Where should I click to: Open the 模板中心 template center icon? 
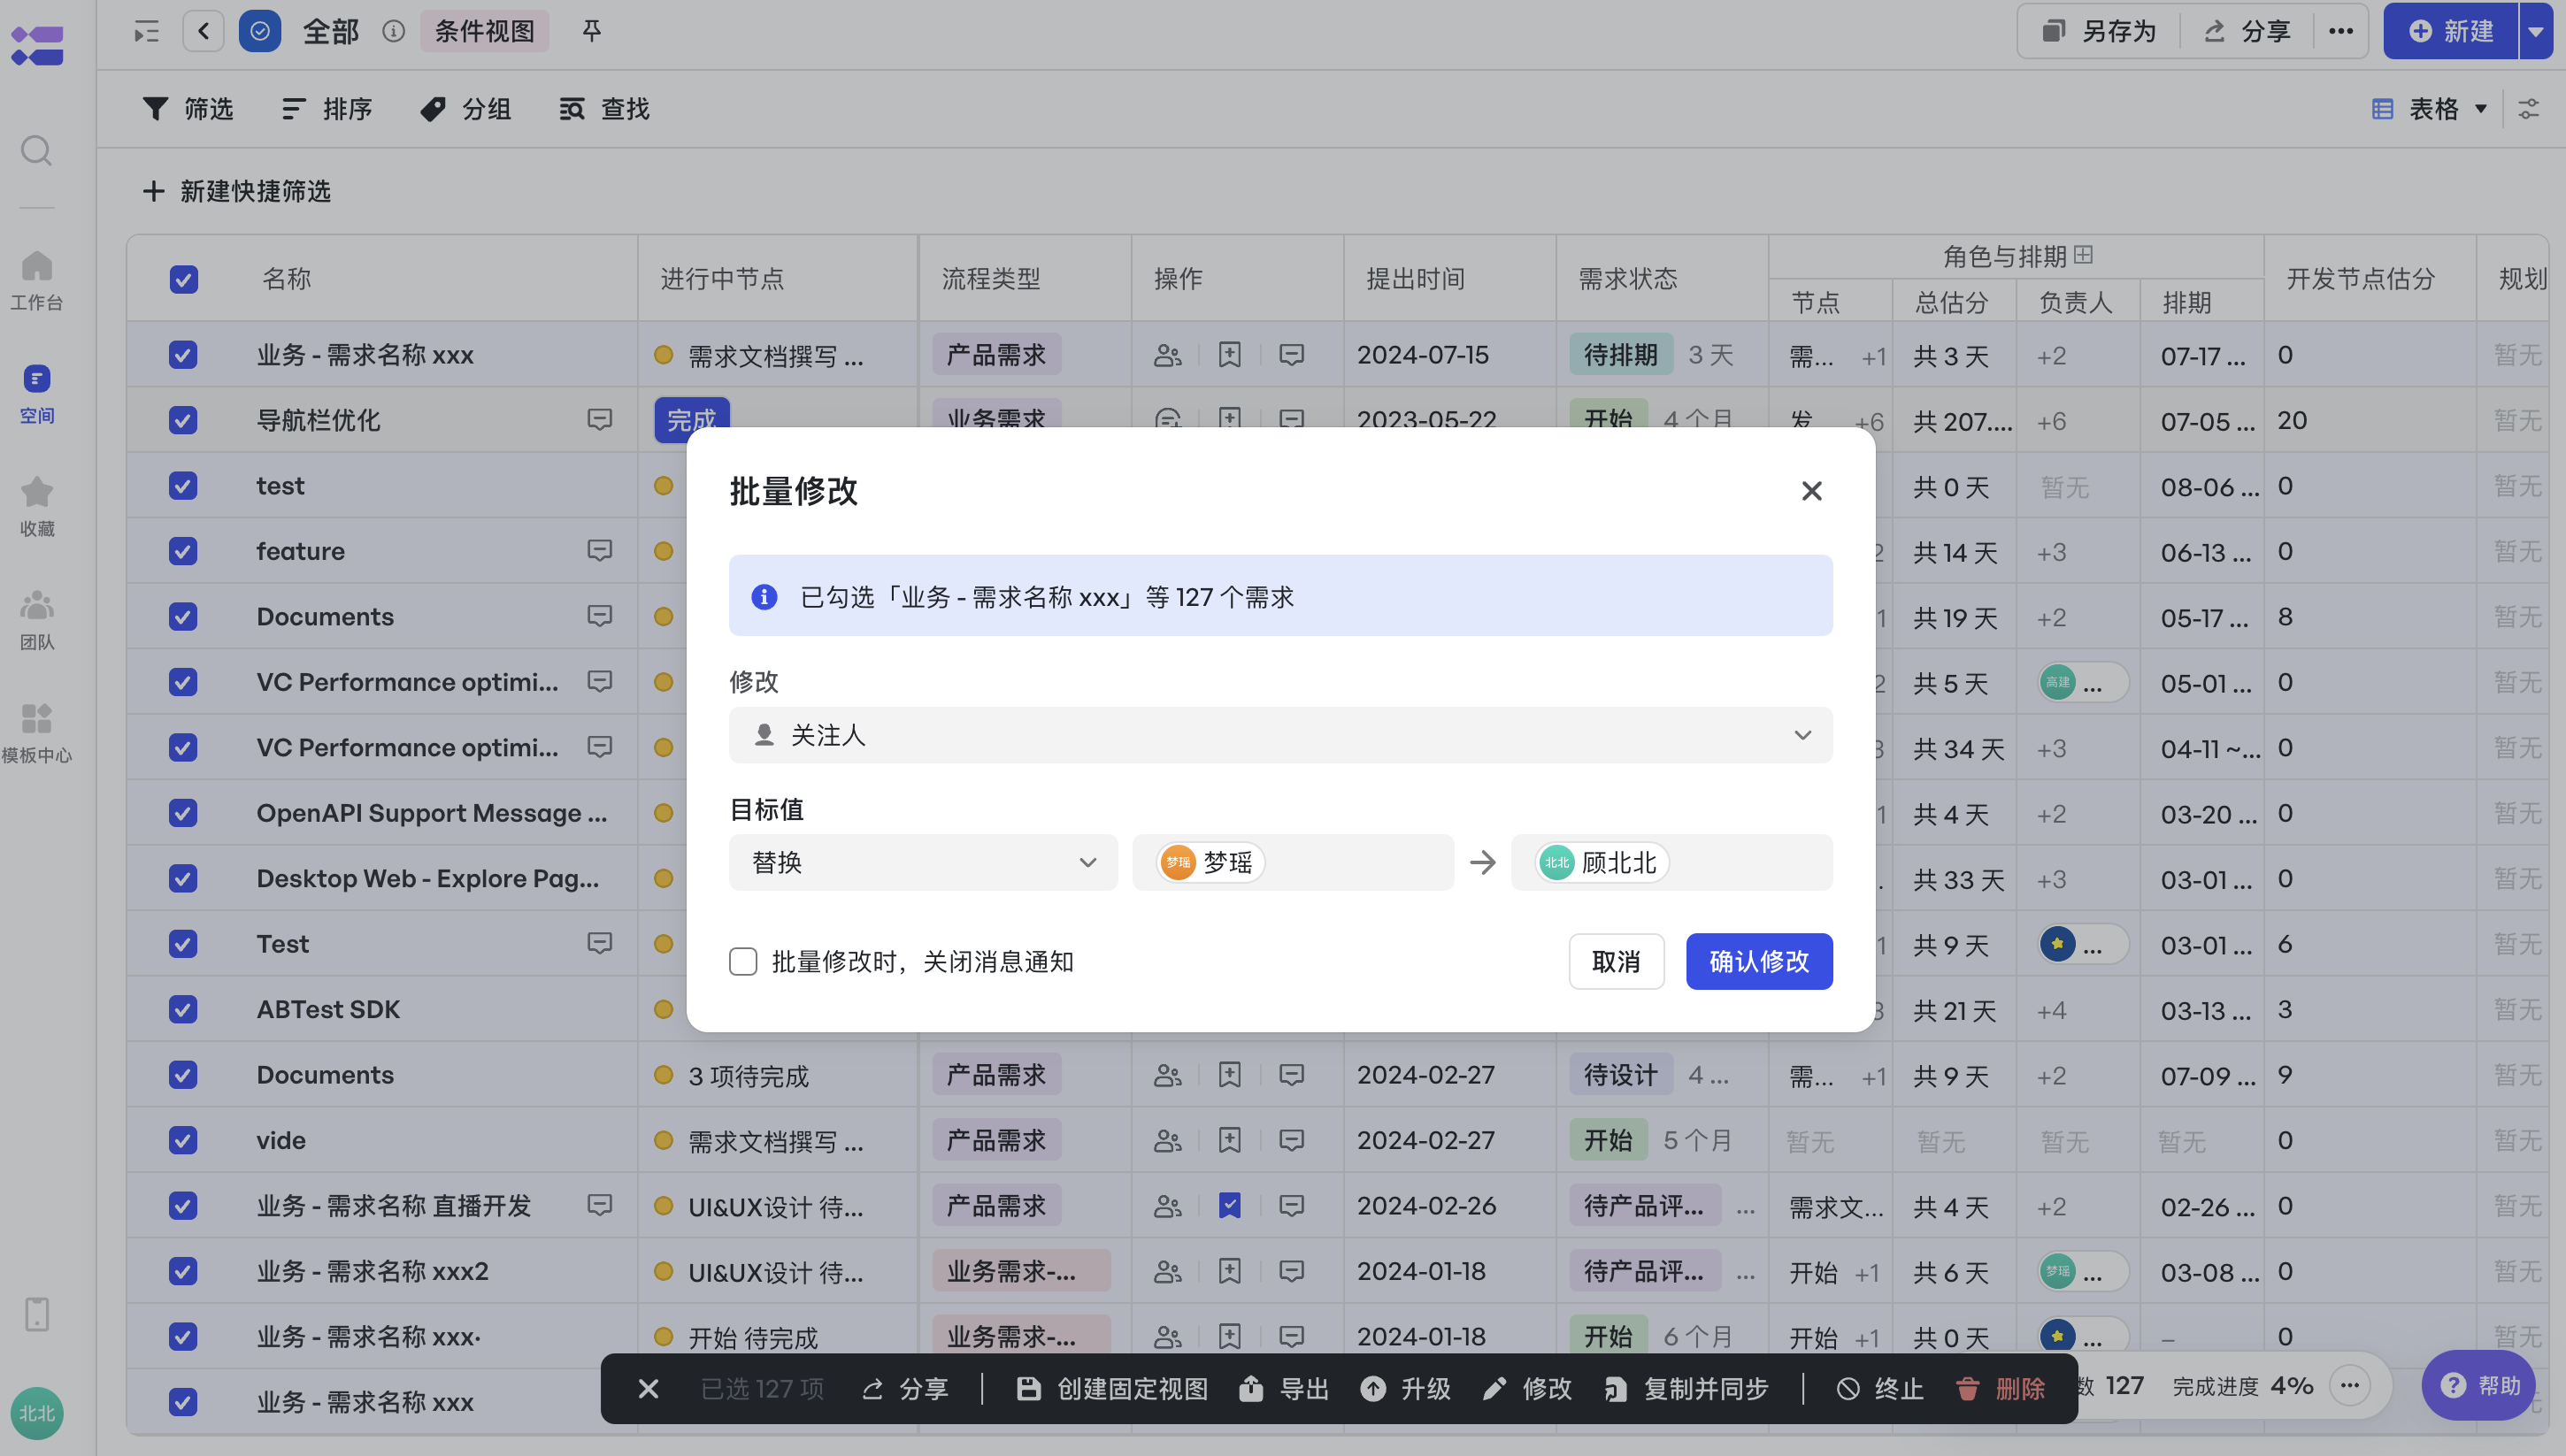[37, 733]
